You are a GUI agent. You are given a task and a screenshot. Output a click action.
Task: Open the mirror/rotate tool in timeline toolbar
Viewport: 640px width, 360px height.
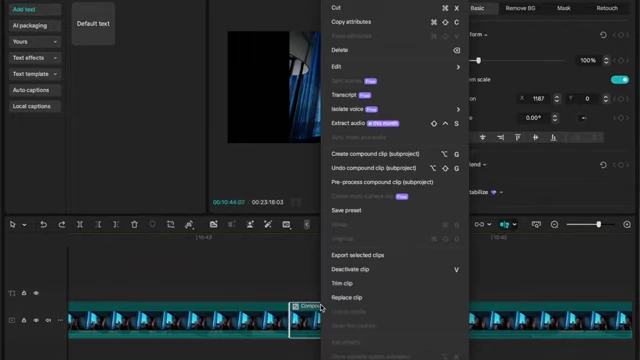point(189,224)
